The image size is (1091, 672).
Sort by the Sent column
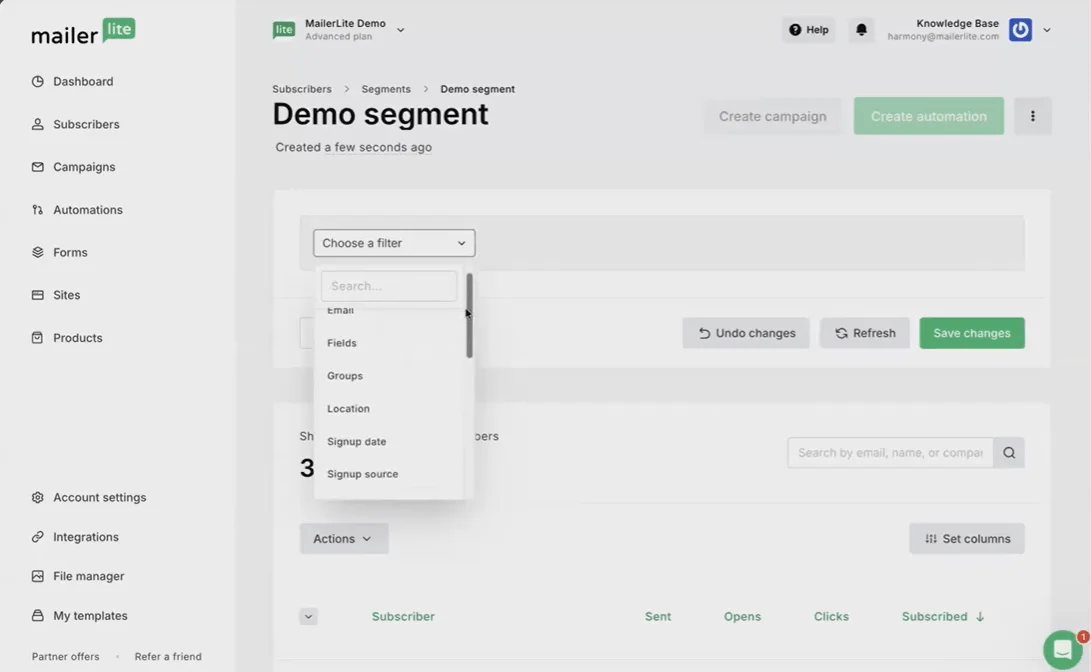pyautogui.click(x=658, y=616)
